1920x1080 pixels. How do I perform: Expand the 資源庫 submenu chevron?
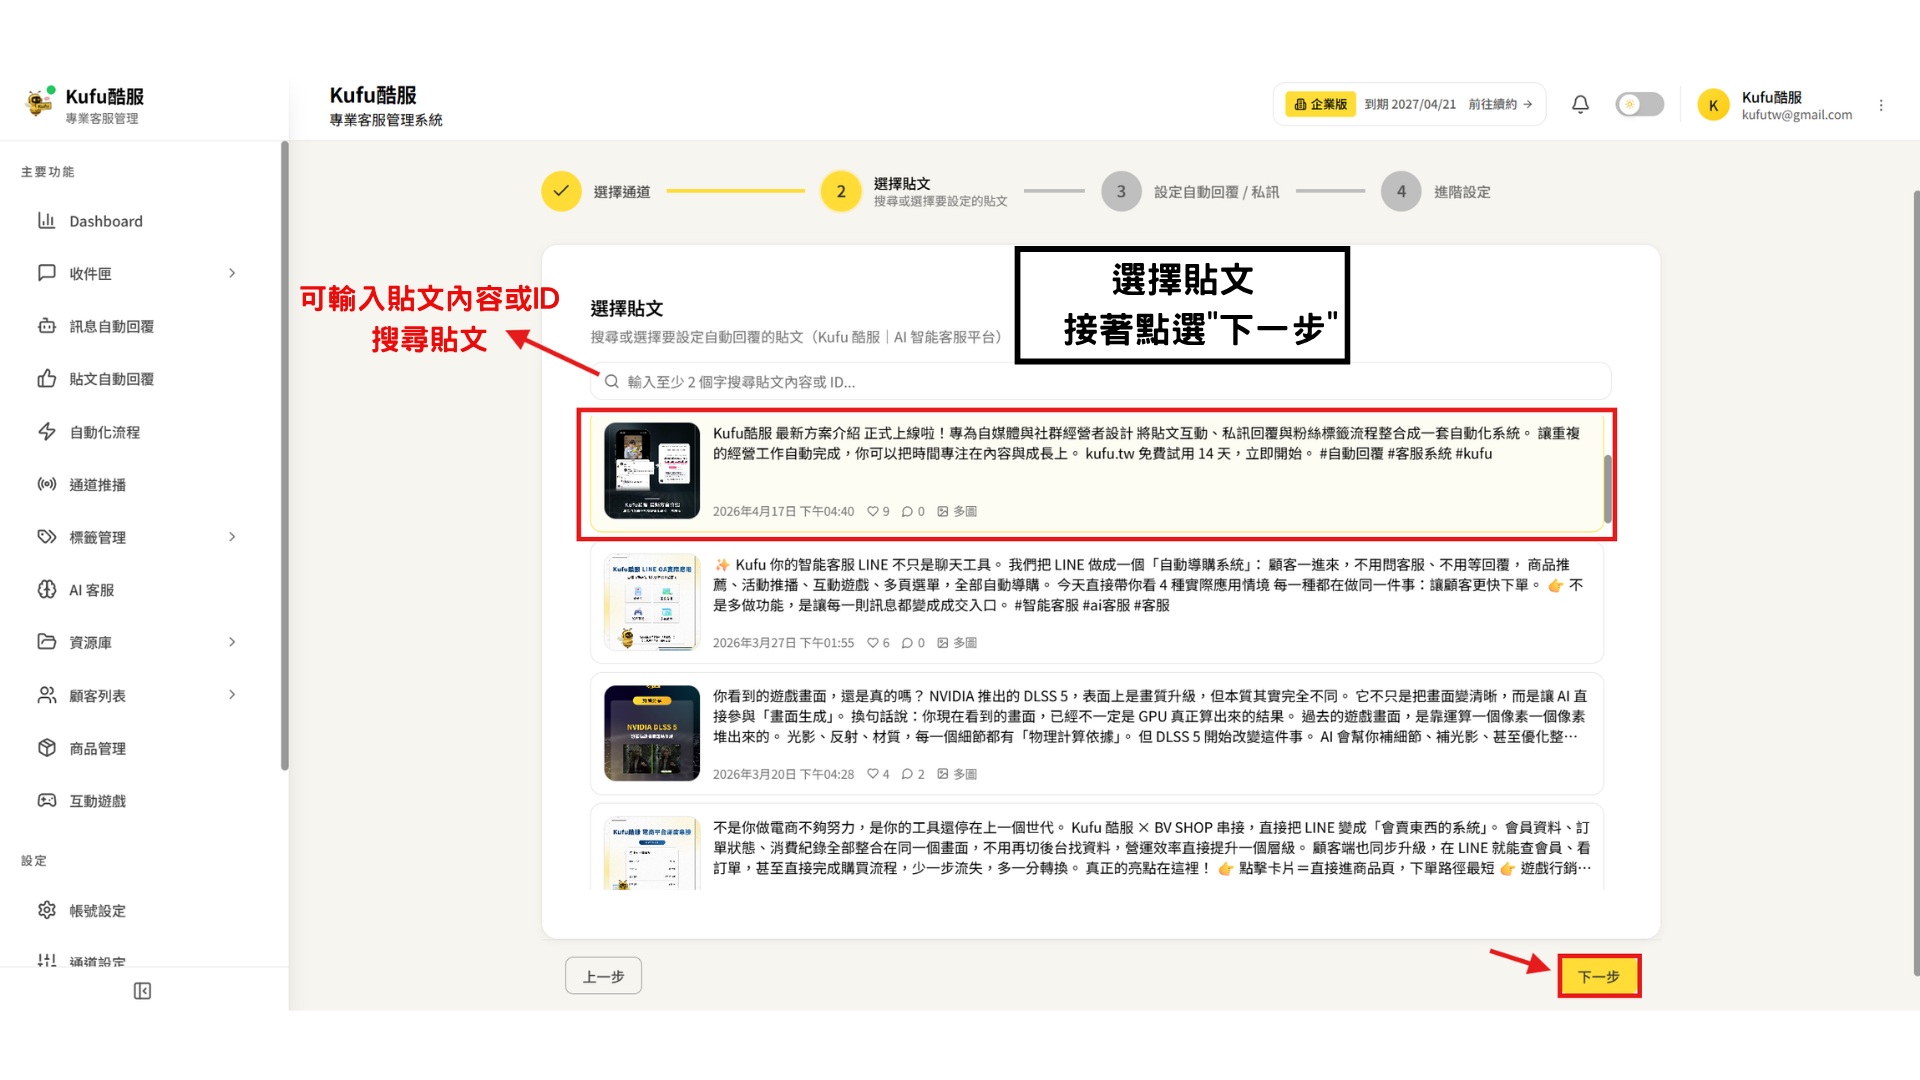click(x=232, y=642)
